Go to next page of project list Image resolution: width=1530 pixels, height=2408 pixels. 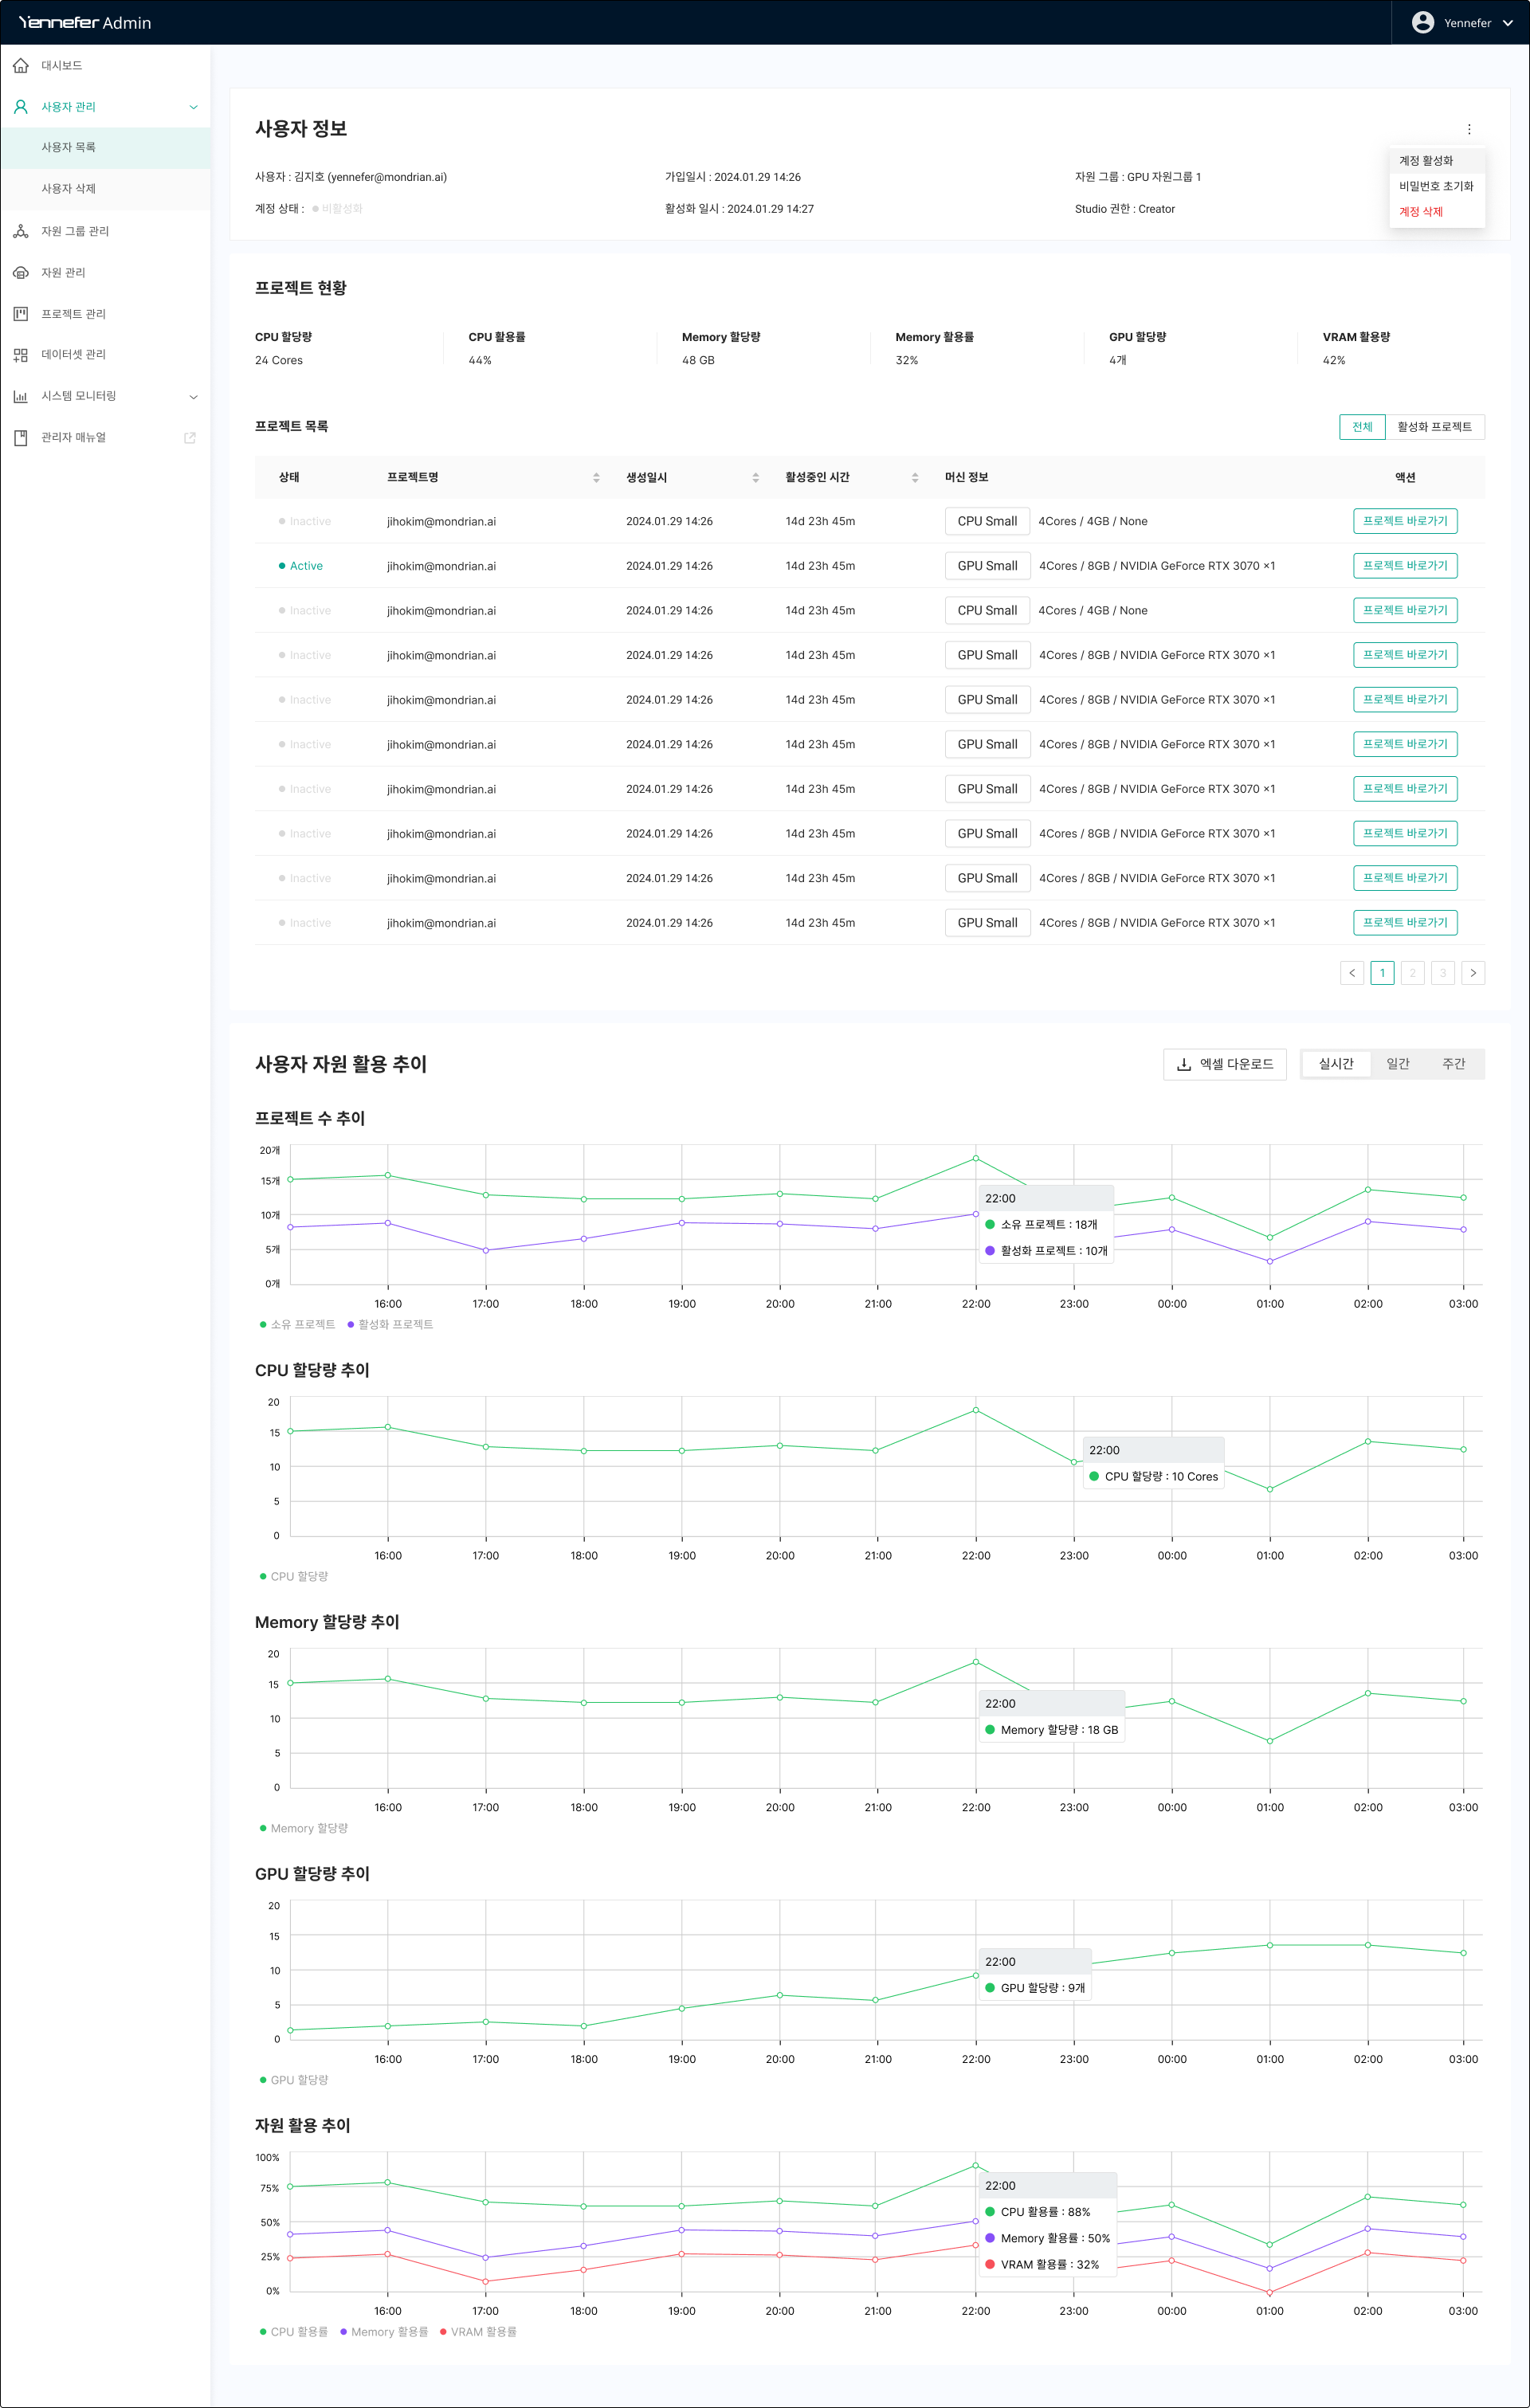[x=1472, y=973]
